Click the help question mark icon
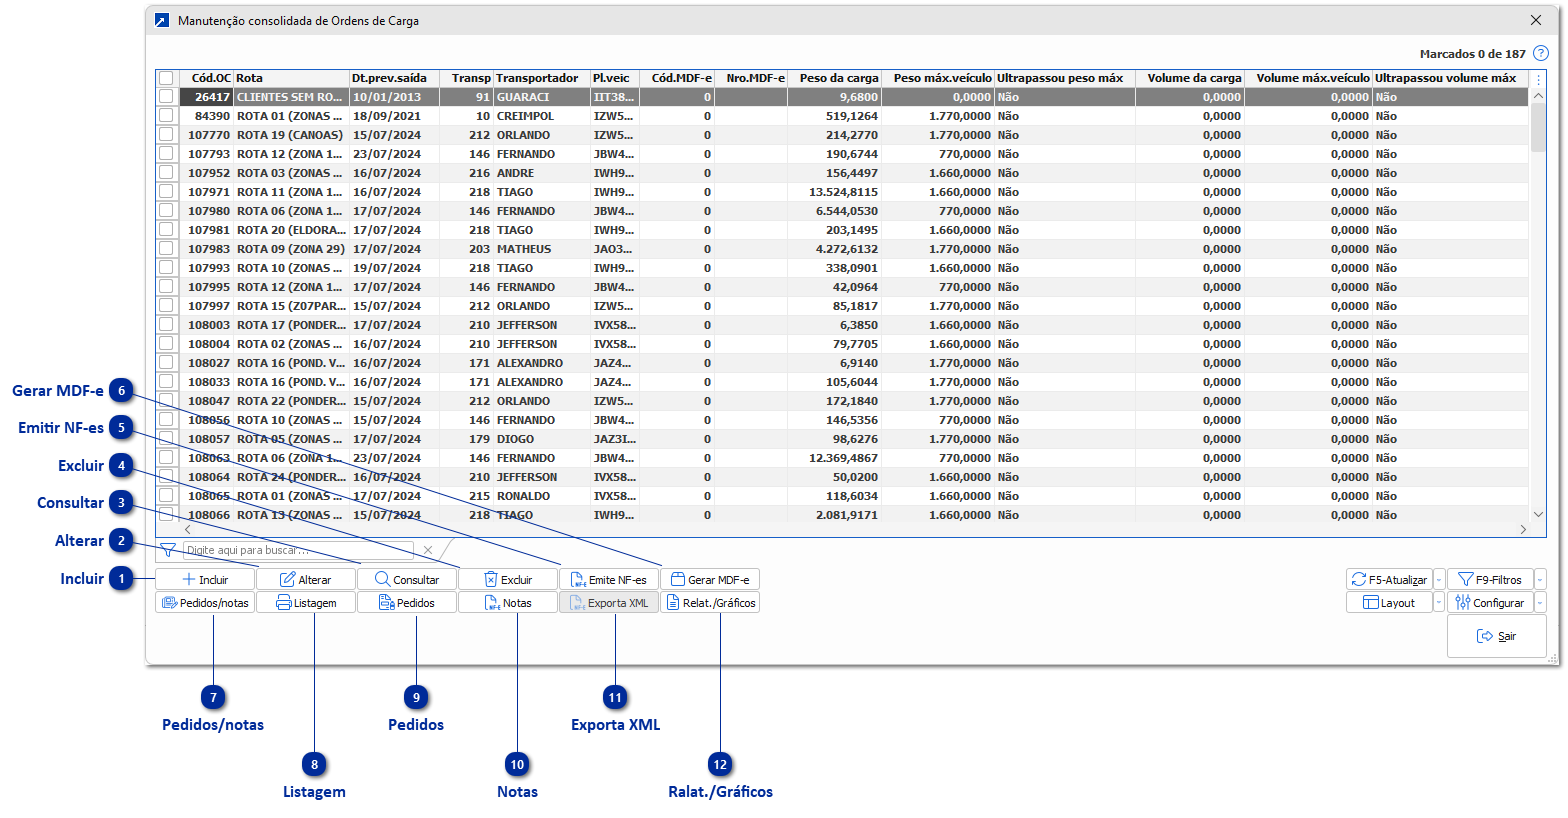The width and height of the screenshot is (1568, 818). tap(1541, 54)
